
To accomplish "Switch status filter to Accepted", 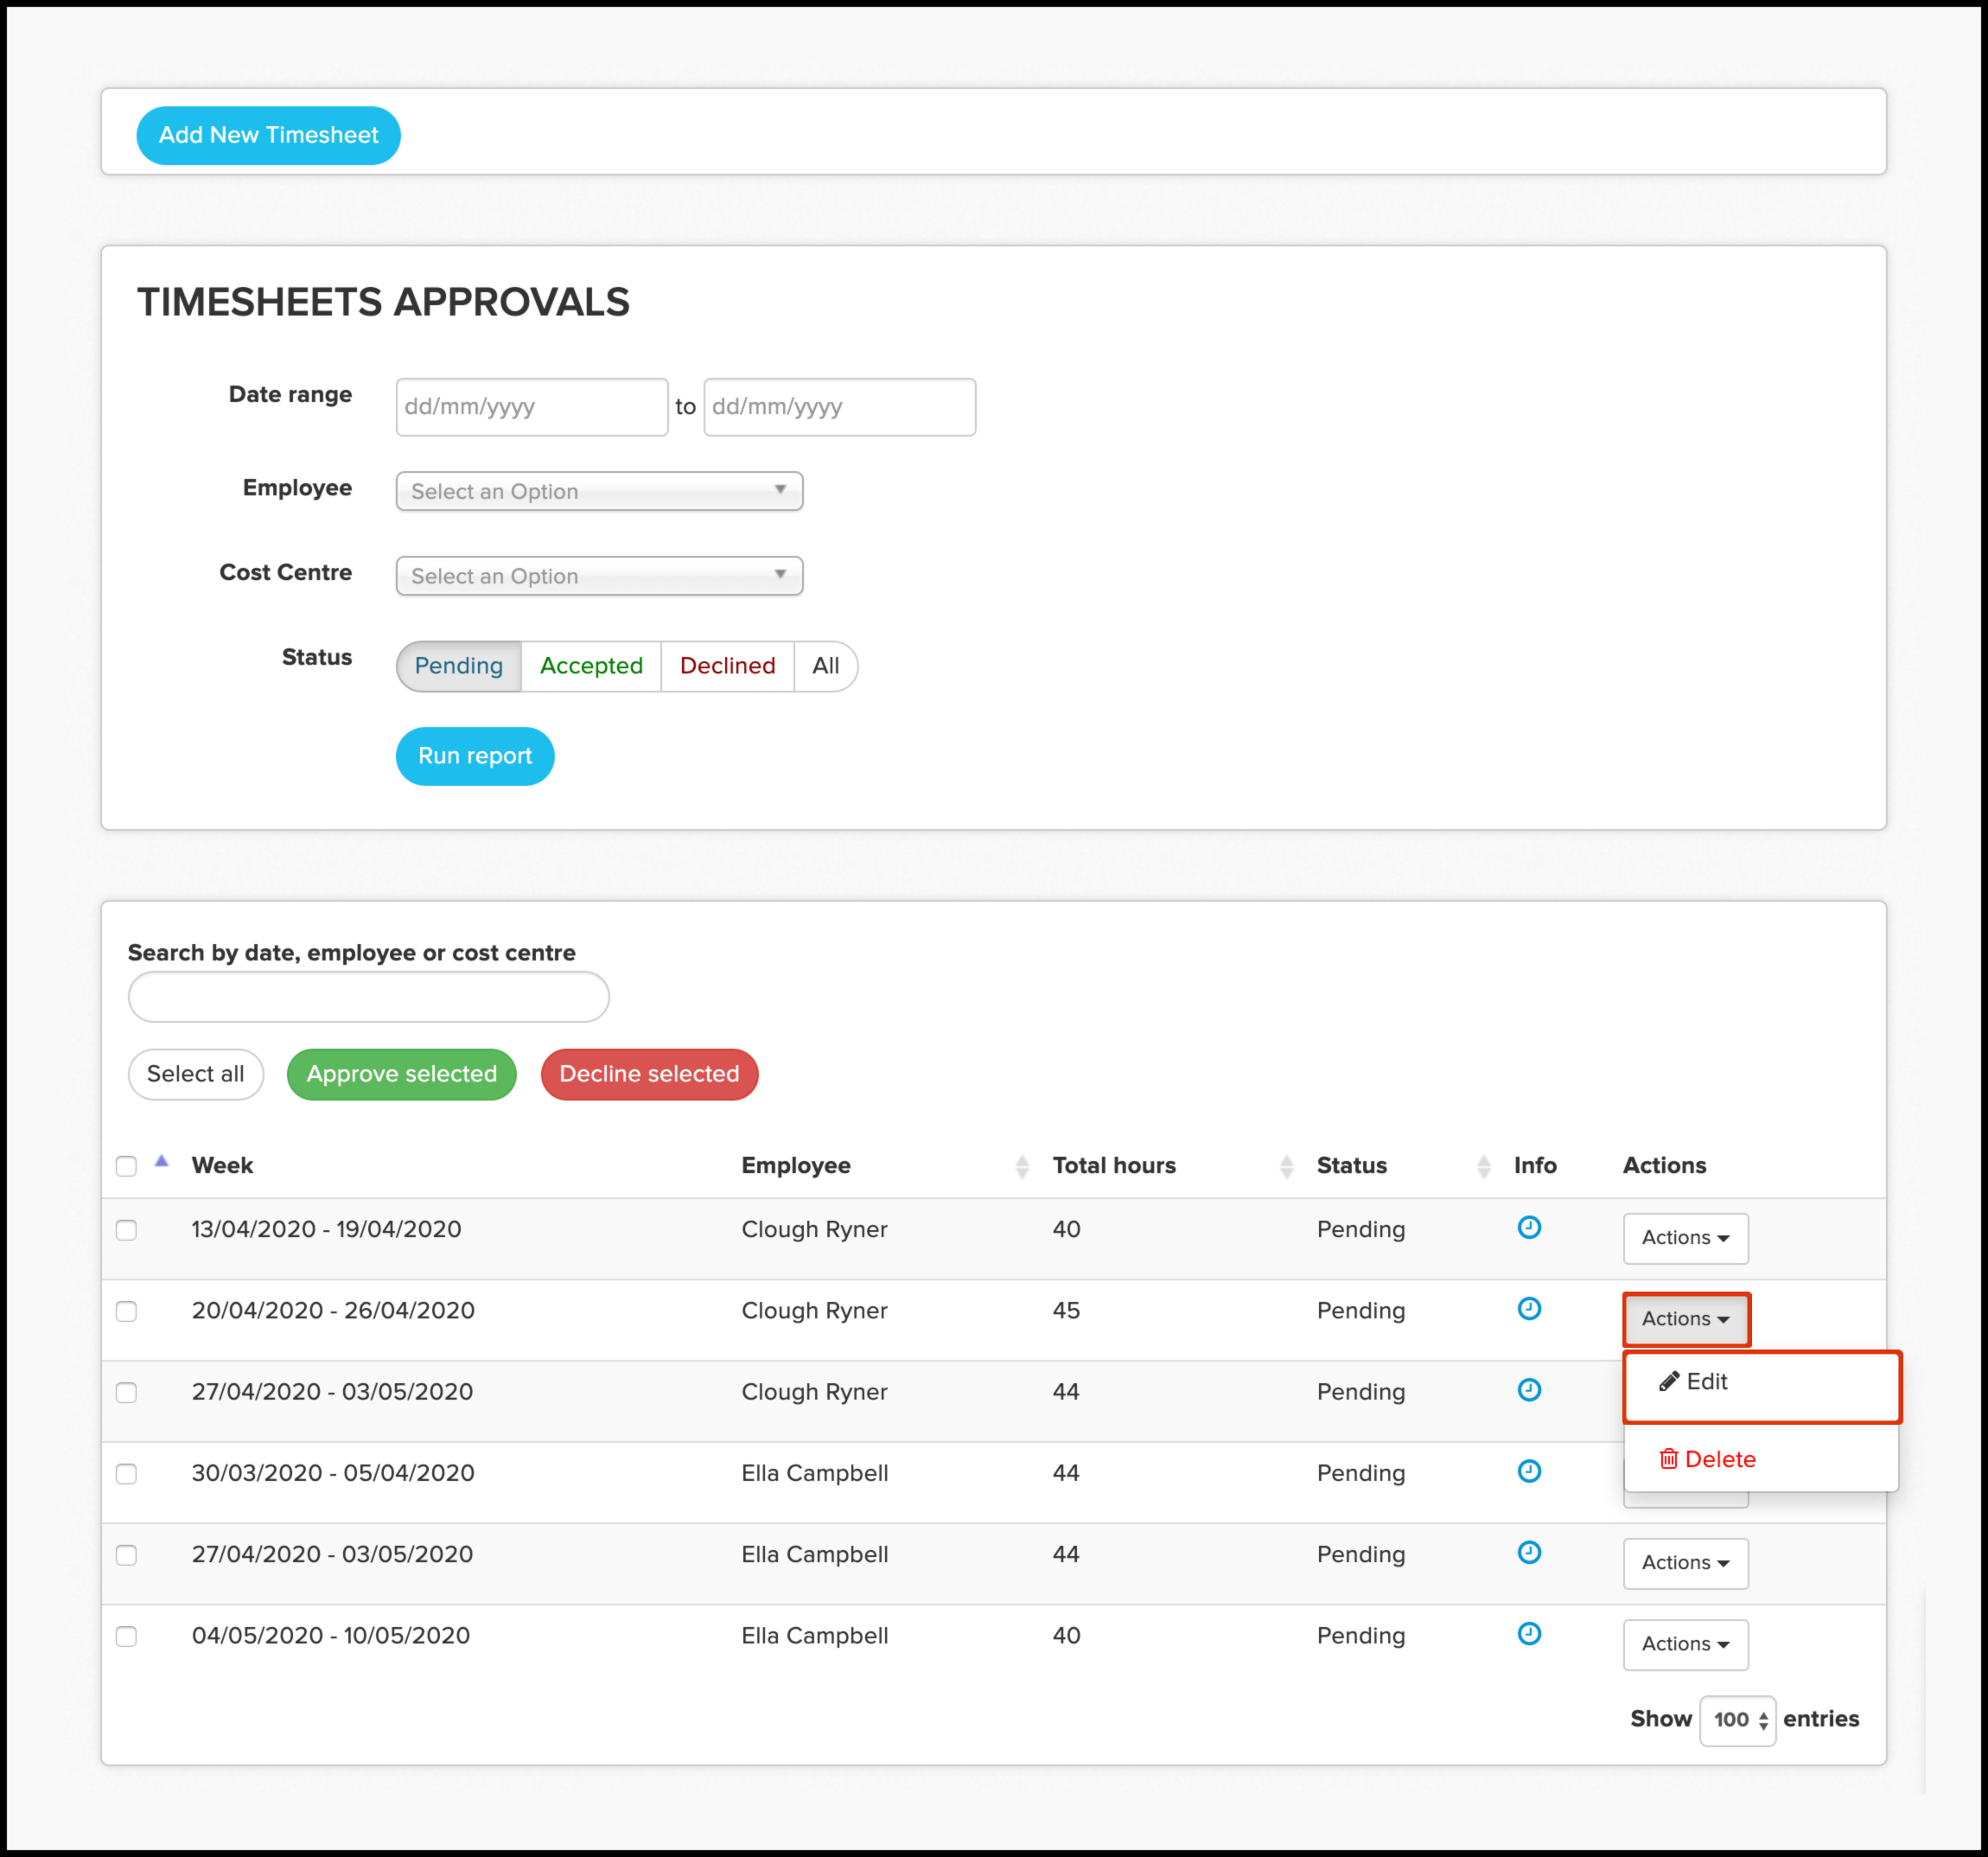I will coord(590,666).
